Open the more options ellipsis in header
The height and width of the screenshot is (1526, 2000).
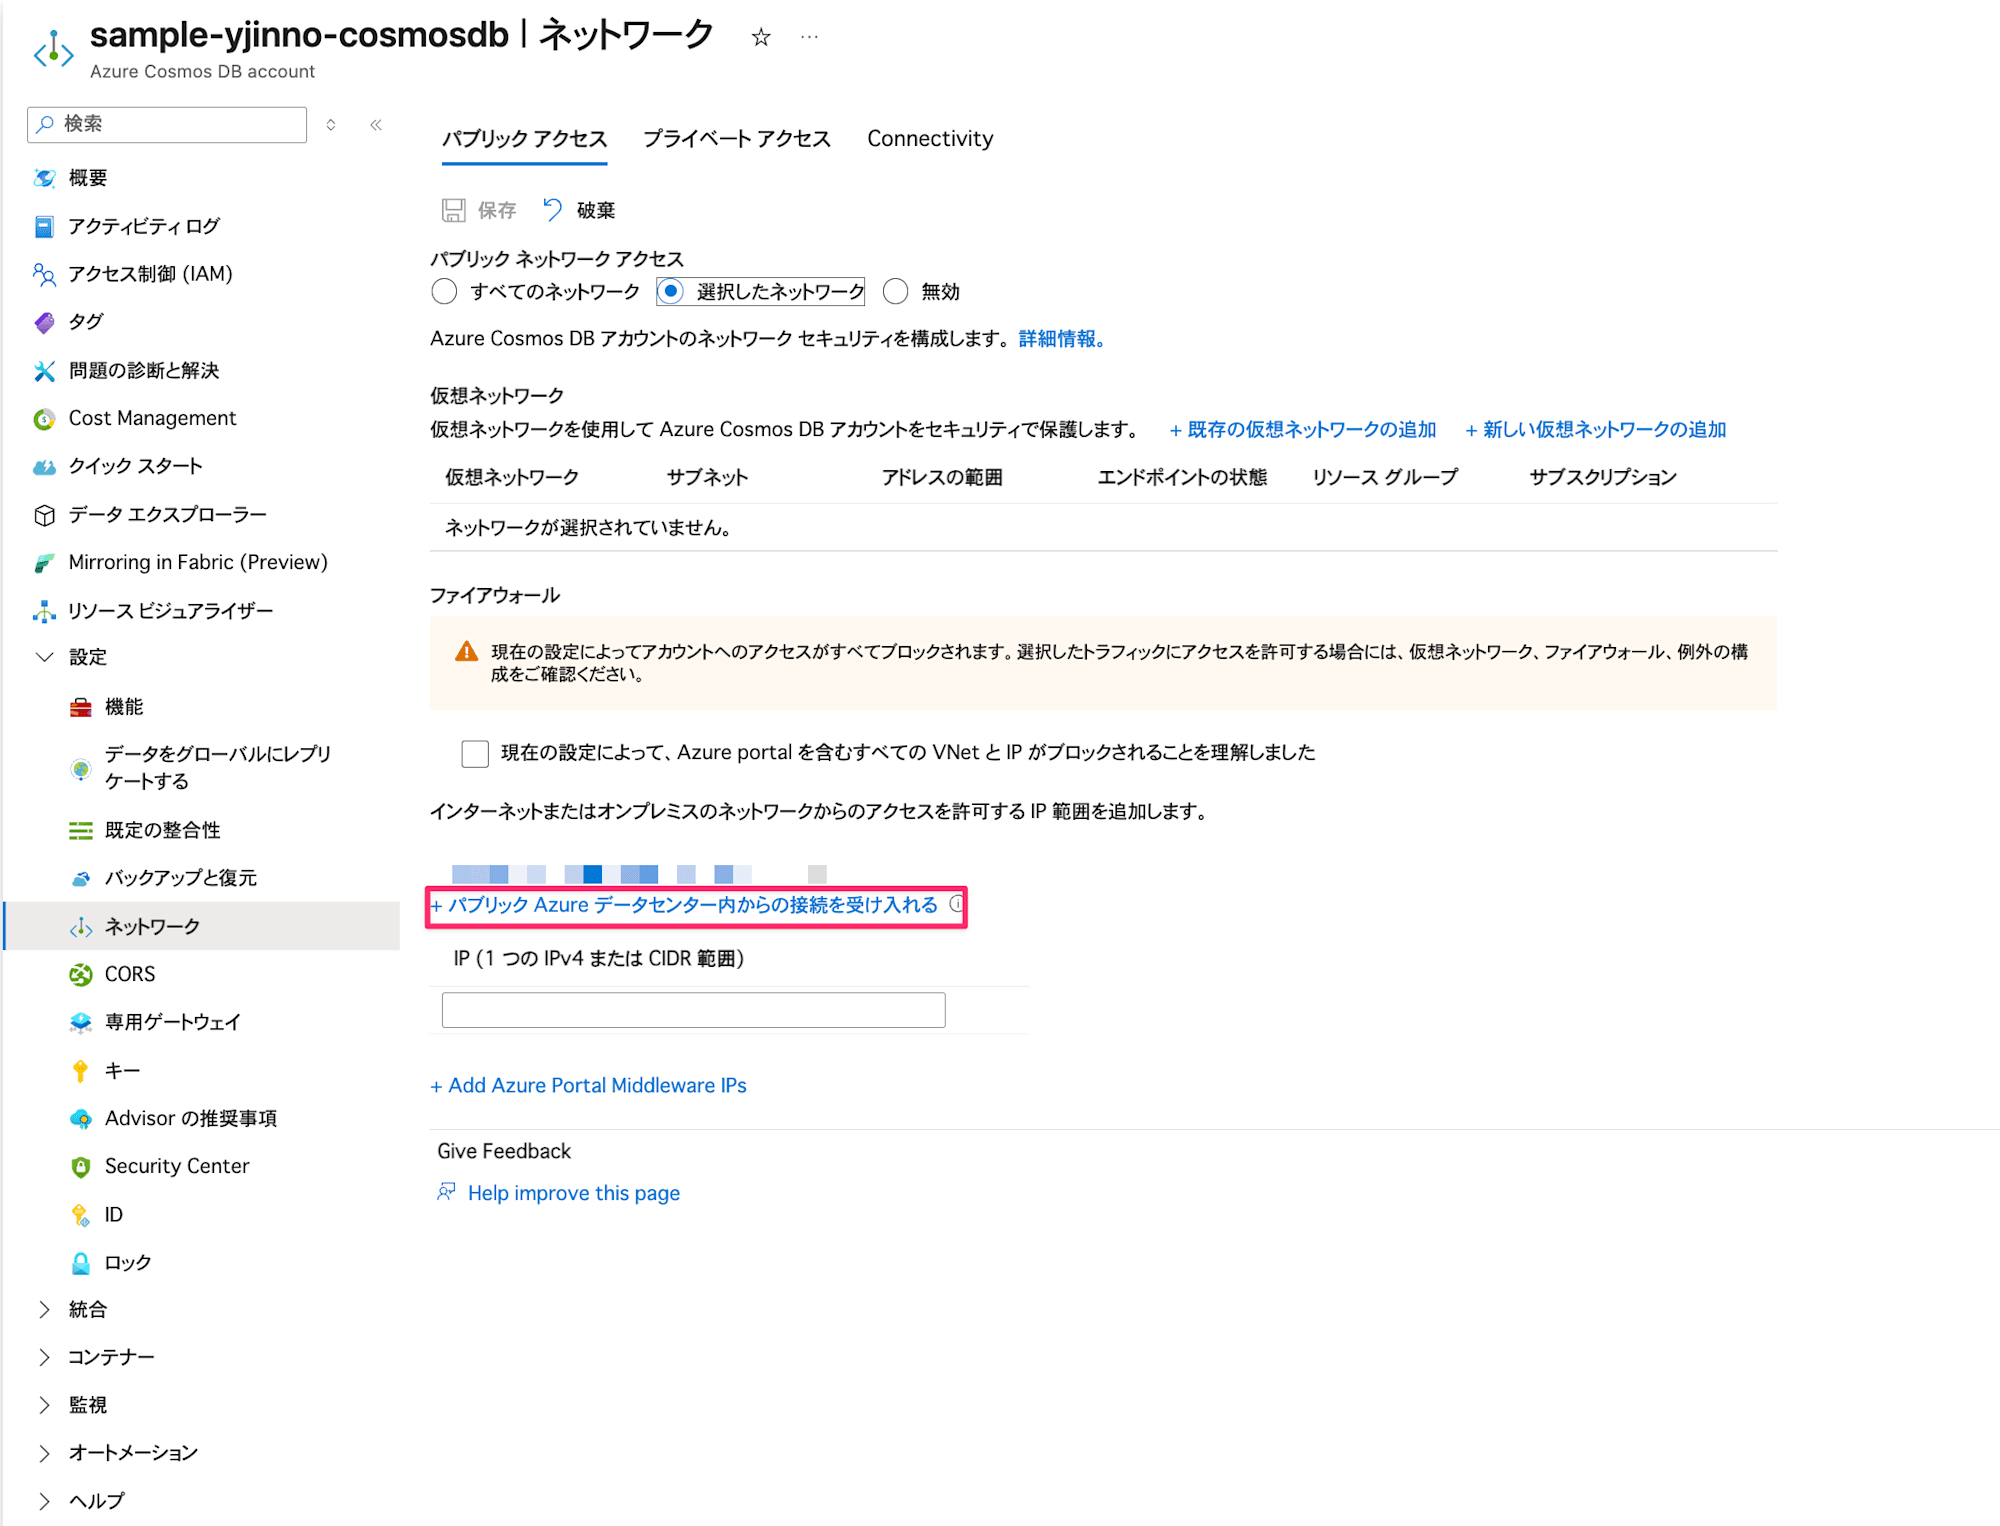click(810, 37)
